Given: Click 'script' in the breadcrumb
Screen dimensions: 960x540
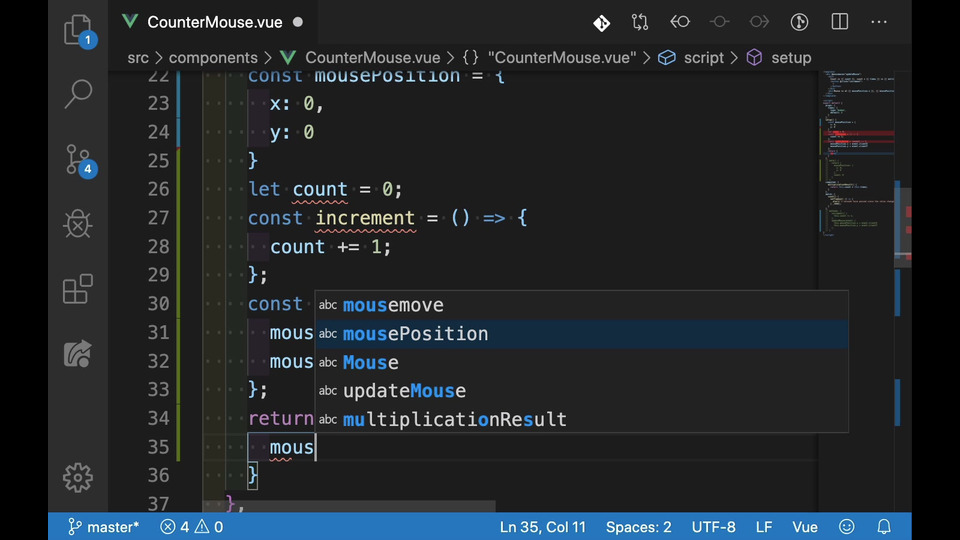Looking at the screenshot, I should [x=703, y=58].
